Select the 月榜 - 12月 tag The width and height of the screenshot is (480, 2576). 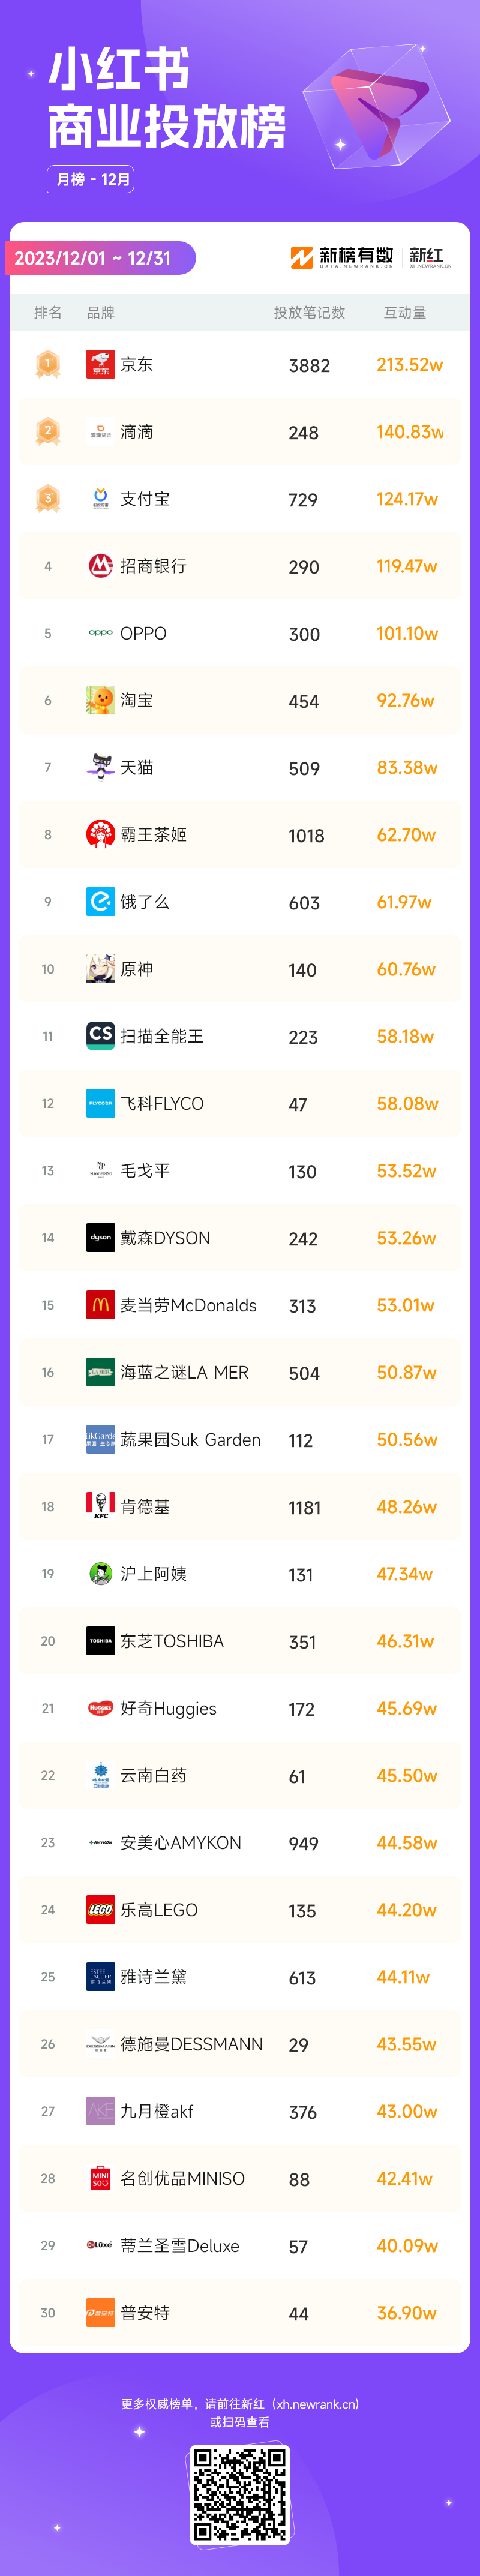point(91,179)
